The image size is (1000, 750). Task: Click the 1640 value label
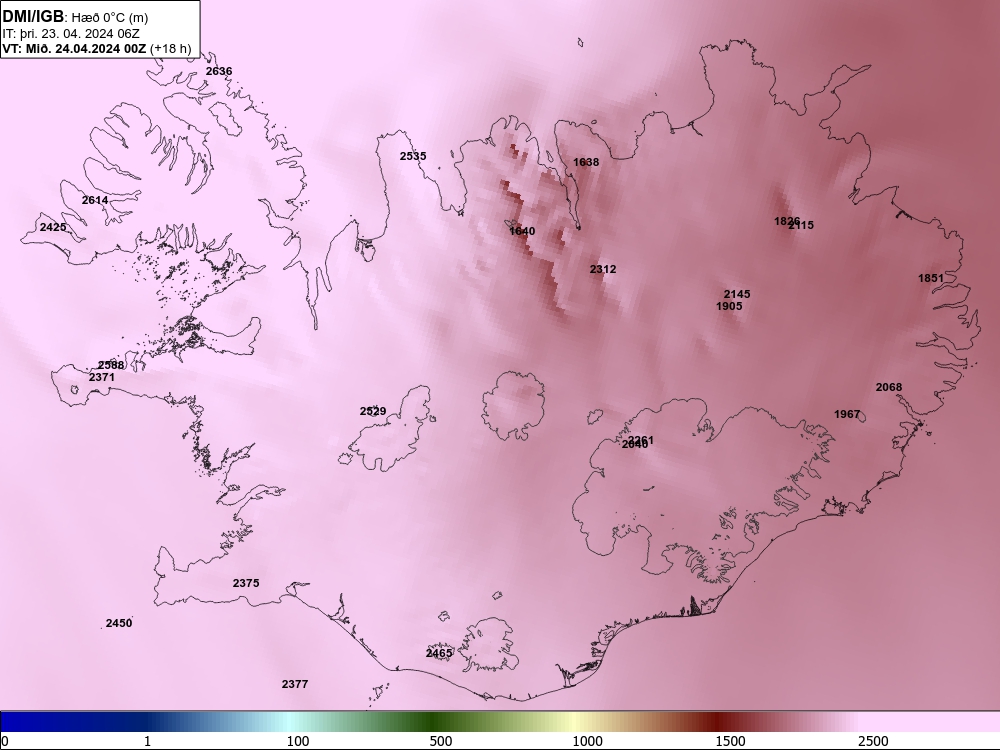tap(522, 232)
